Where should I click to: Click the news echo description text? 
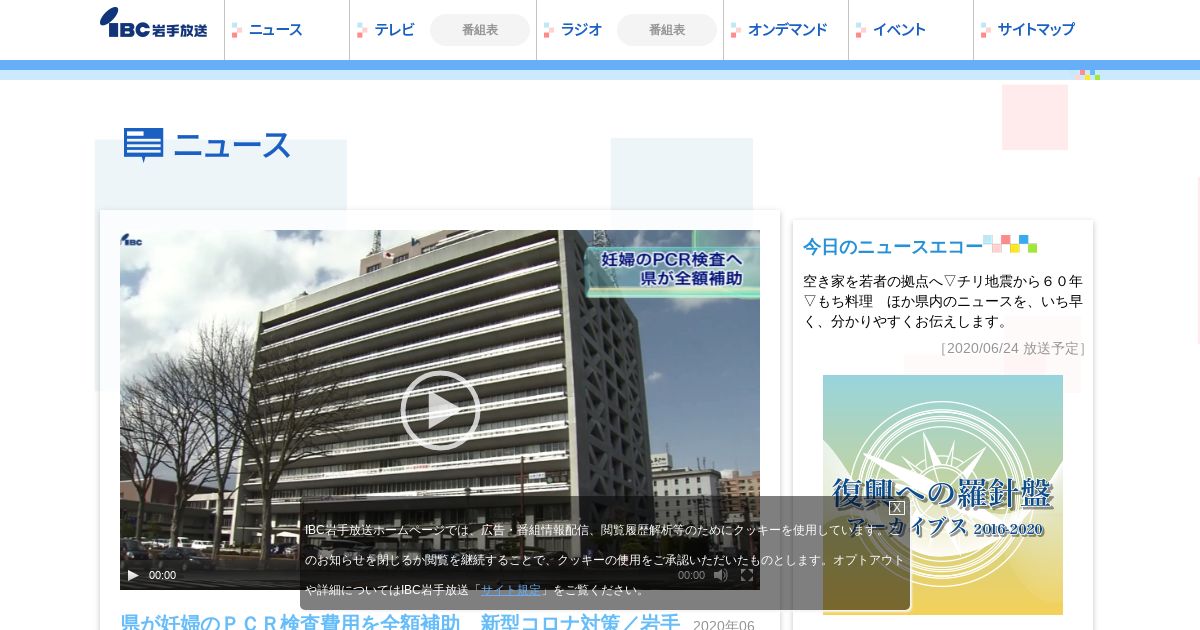(x=943, y=301)
